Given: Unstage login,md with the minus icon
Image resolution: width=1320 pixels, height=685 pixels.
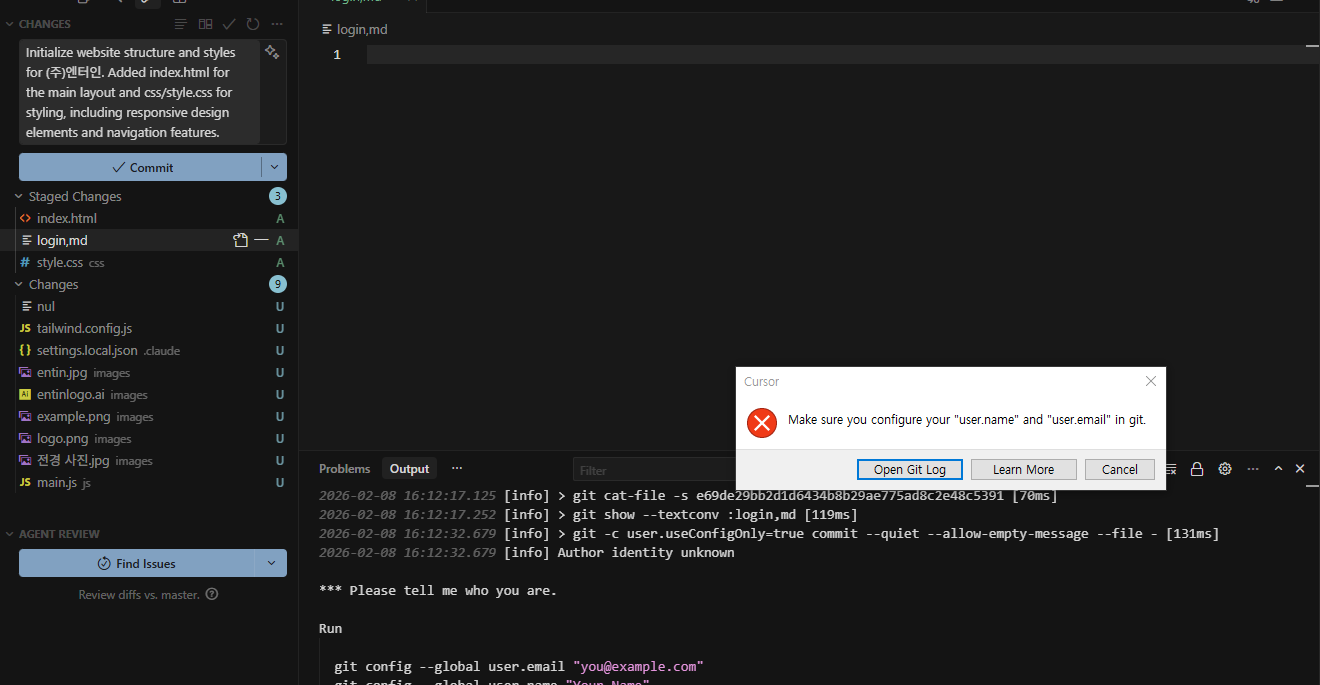Looking at the screenshot, I should click(261, 240).
